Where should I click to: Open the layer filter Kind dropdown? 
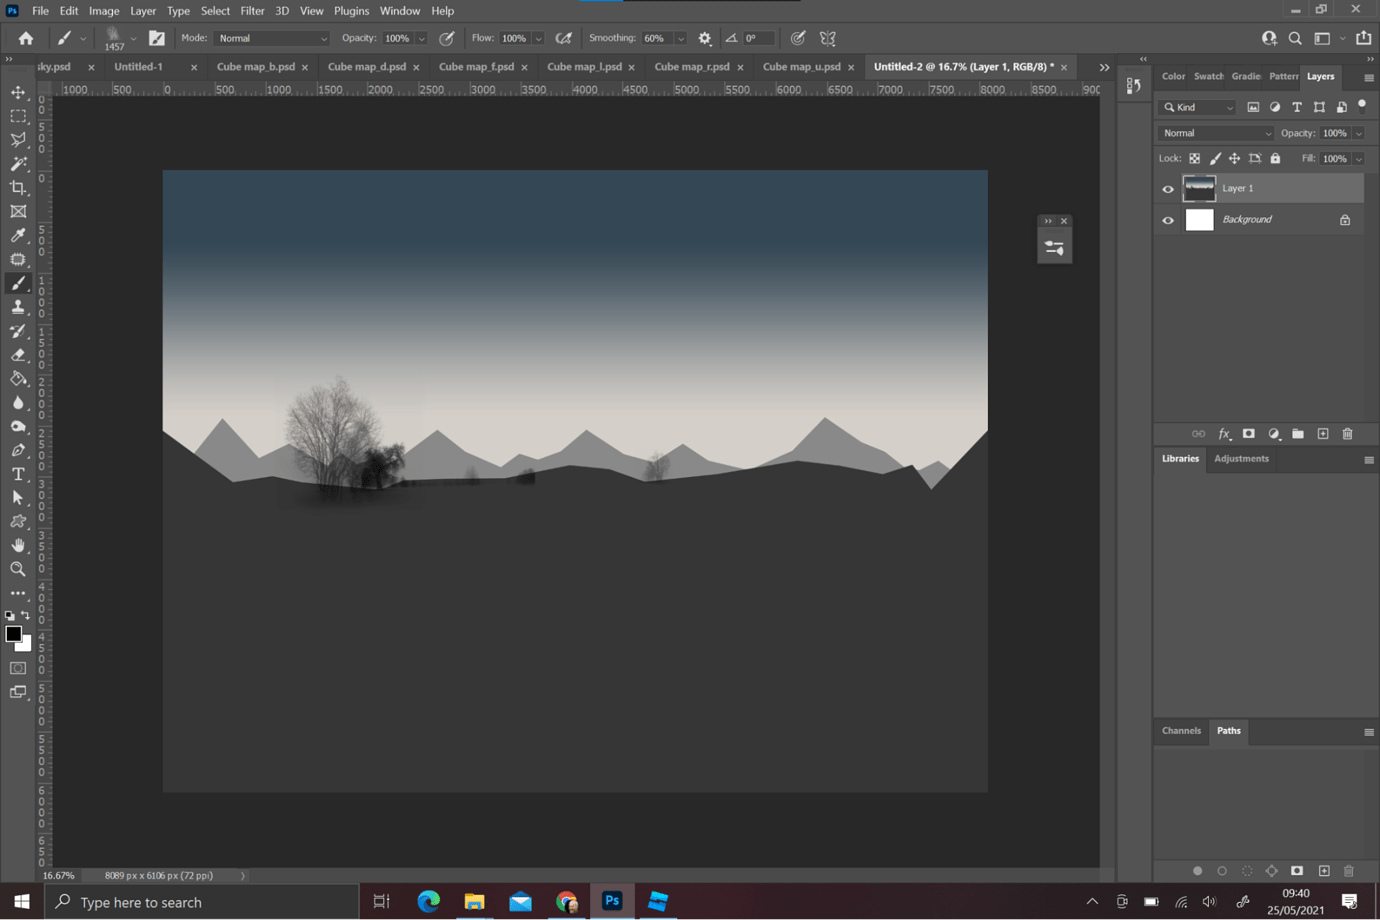click(x=1196, y=107)
